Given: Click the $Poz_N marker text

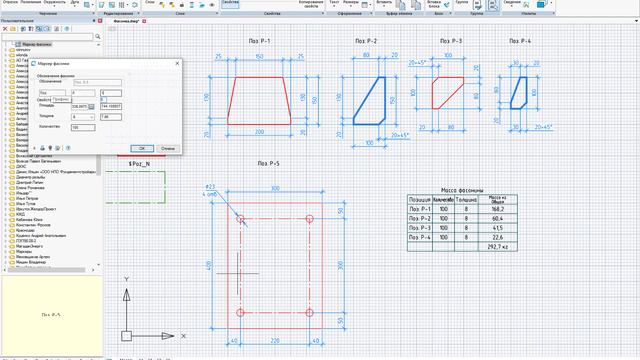Looking at the screenshot, I should click(x=139, y=164).
